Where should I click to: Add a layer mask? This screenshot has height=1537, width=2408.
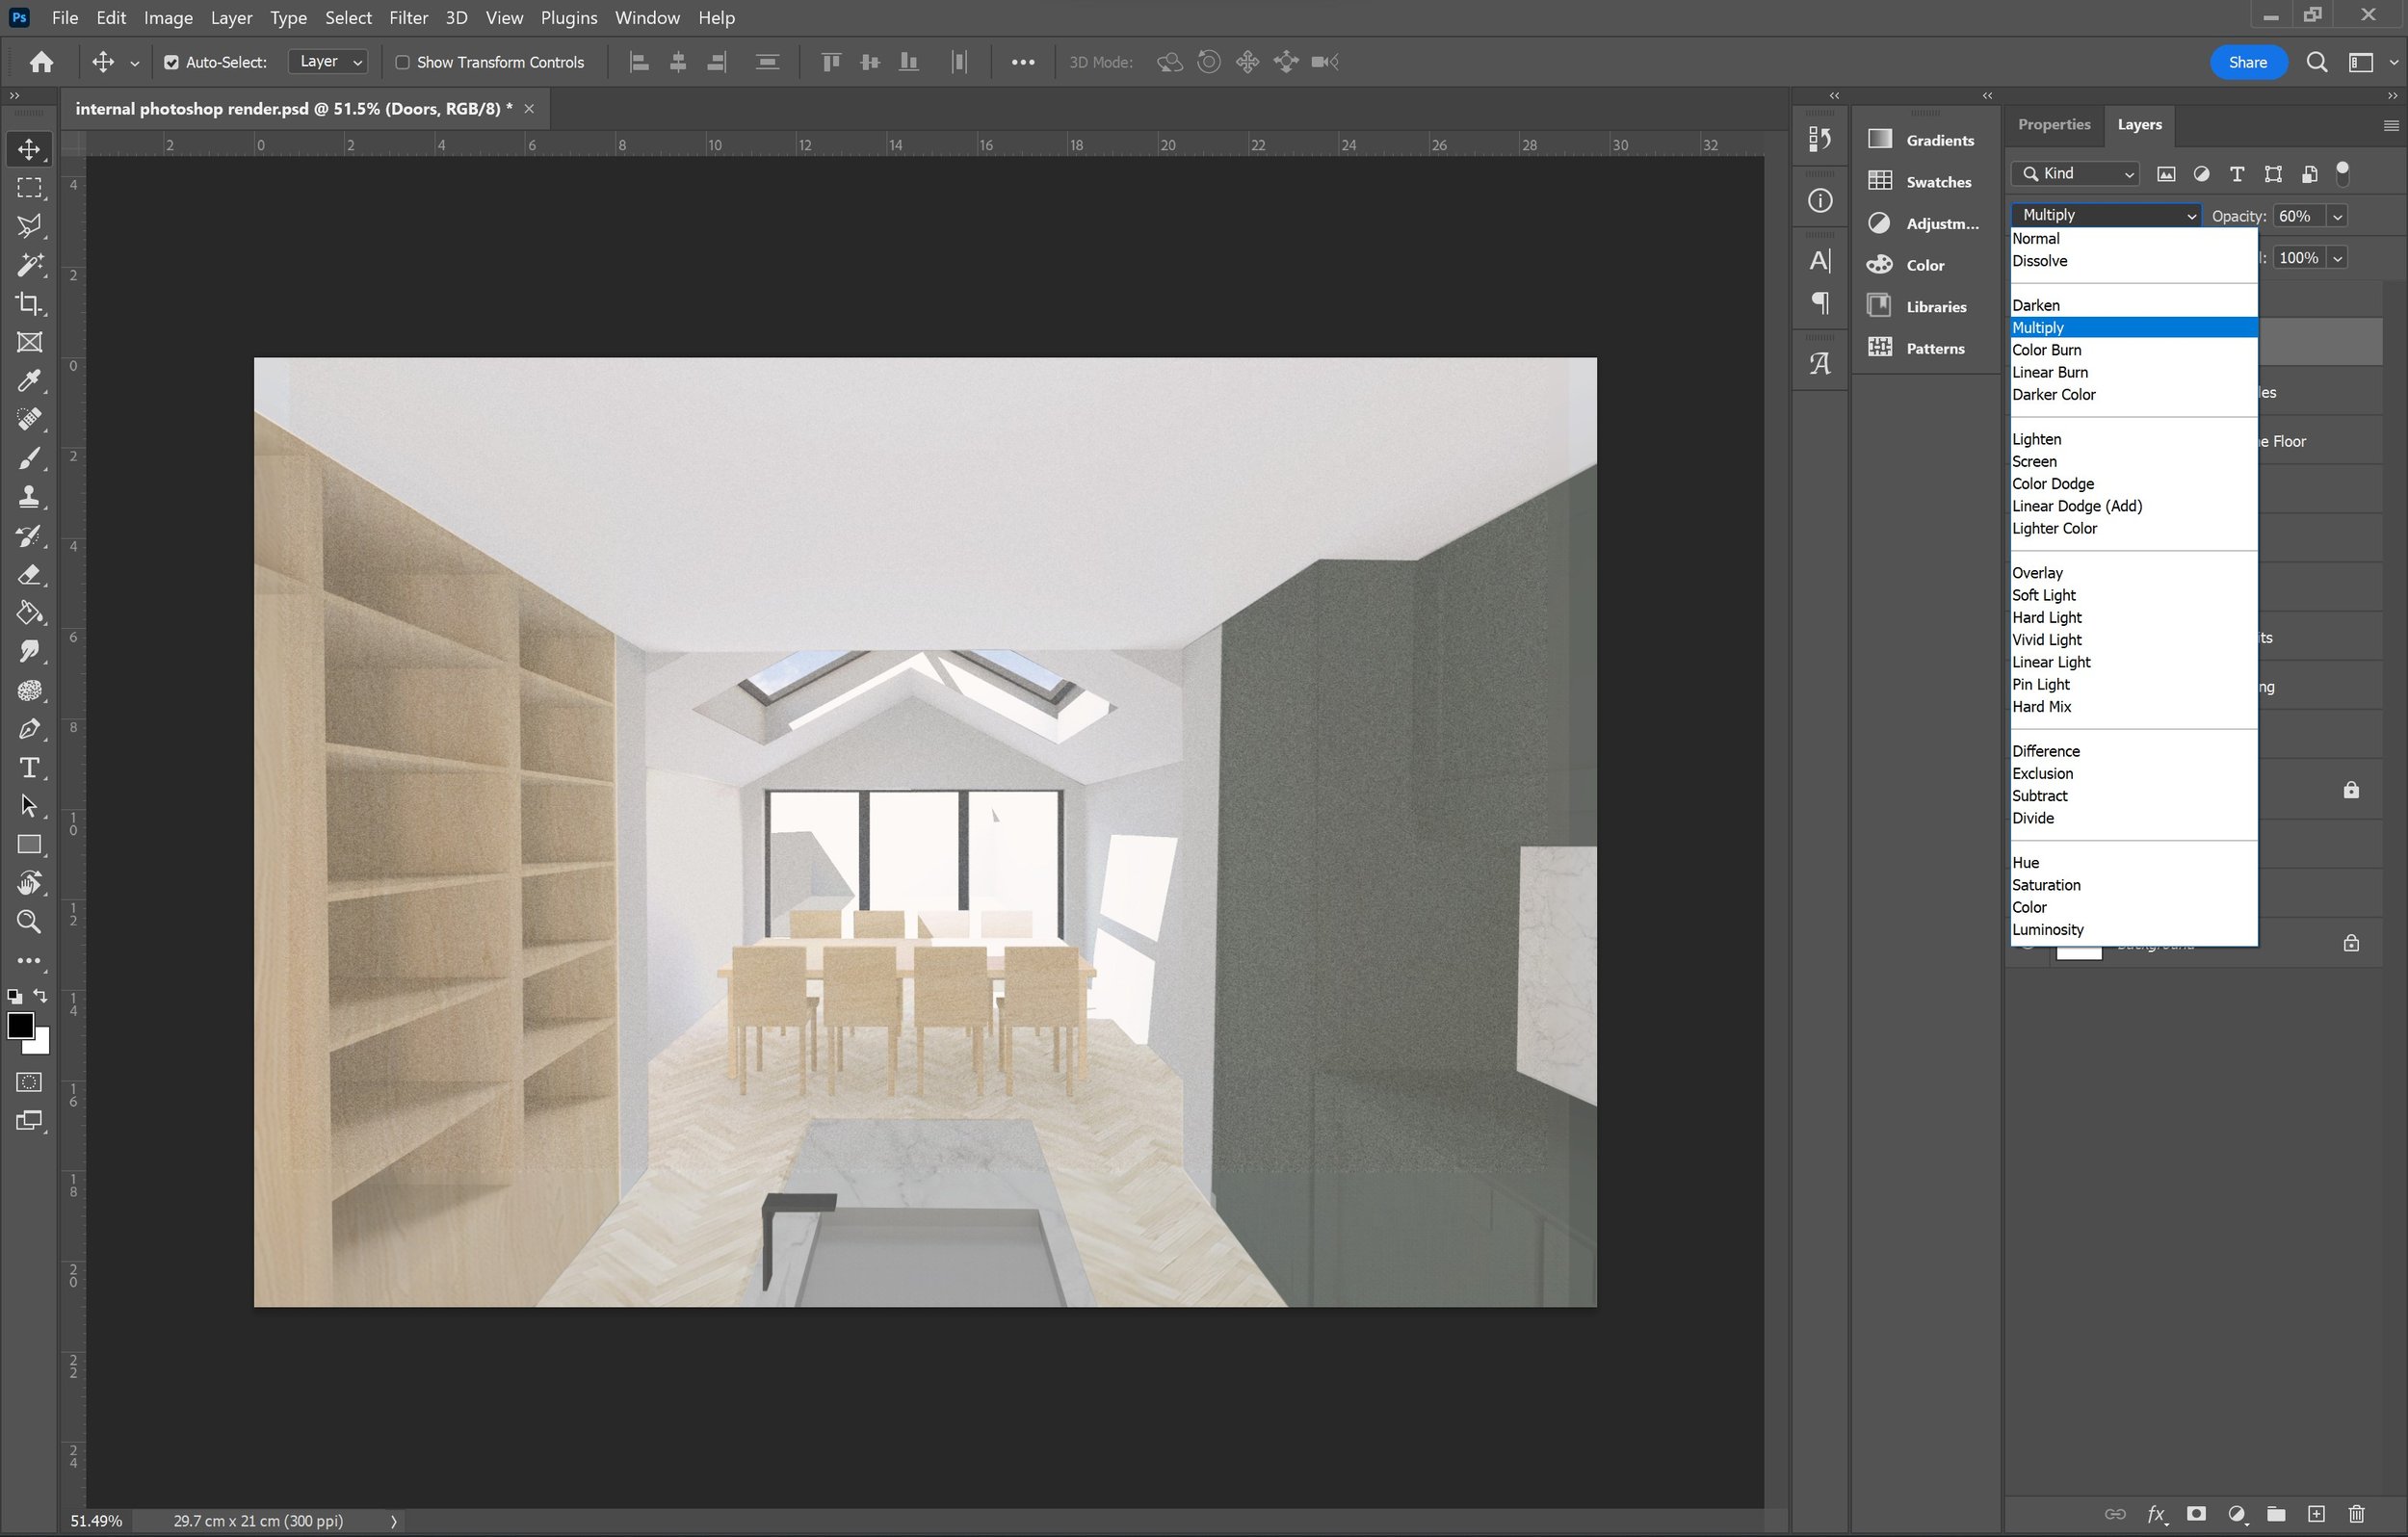pyautogui.click(x=2196, y=1514)
